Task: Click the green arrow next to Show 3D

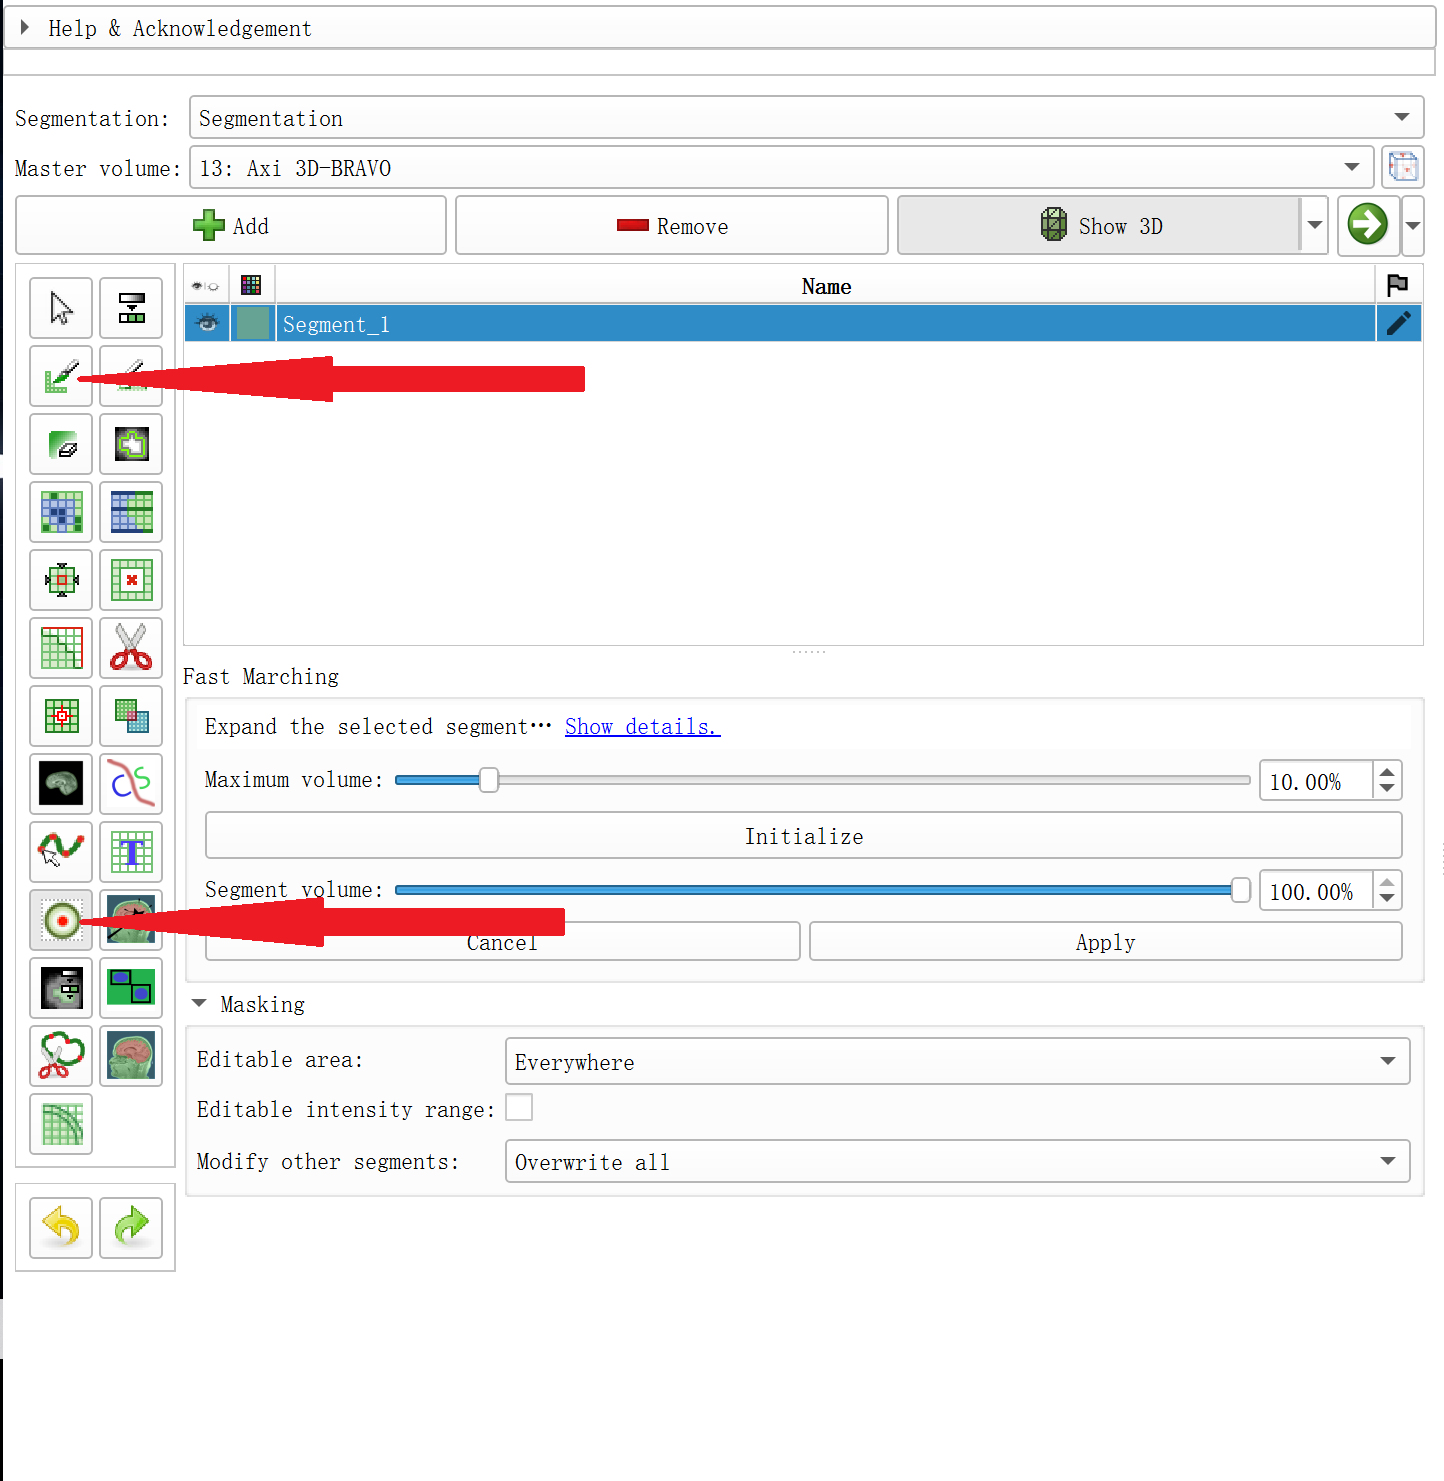Action: pyautogui.click(x=1367, y=225)
